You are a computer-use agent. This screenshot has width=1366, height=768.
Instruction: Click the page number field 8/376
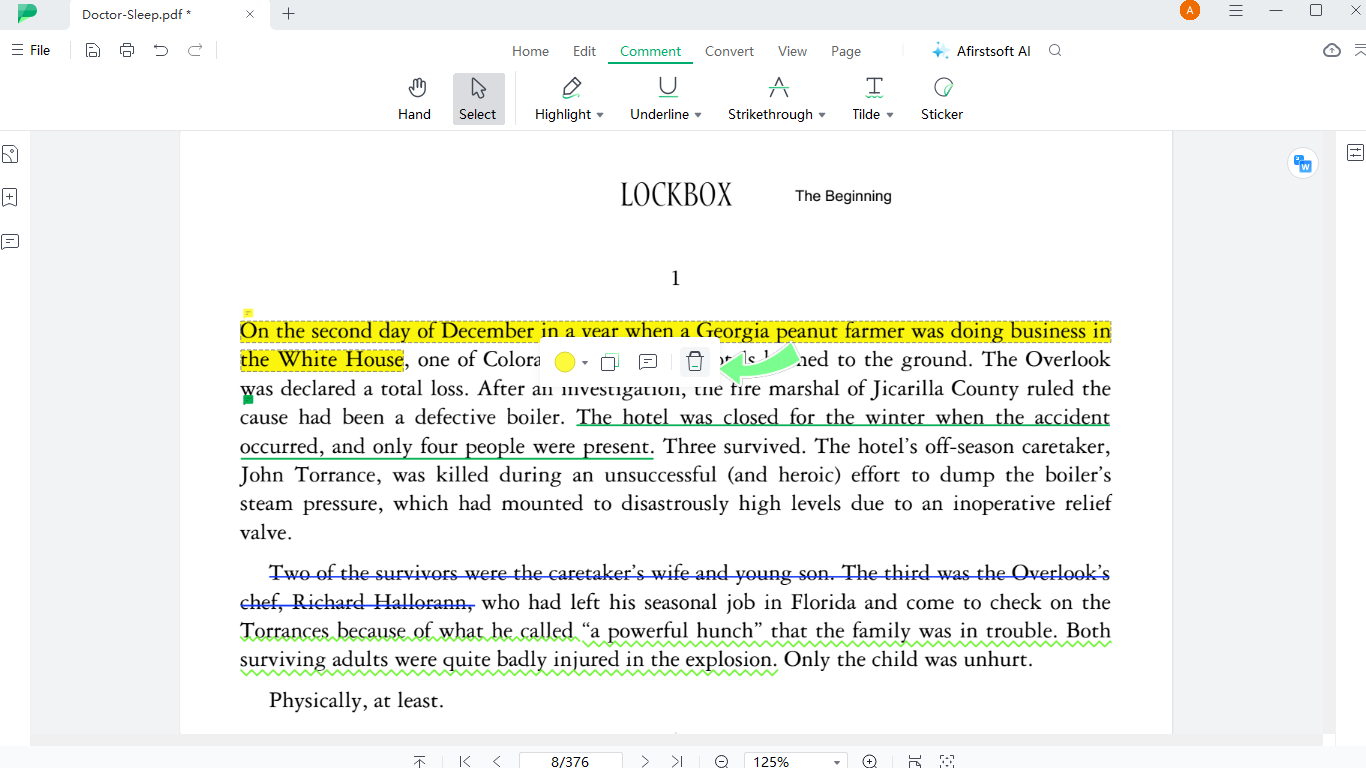570,761
